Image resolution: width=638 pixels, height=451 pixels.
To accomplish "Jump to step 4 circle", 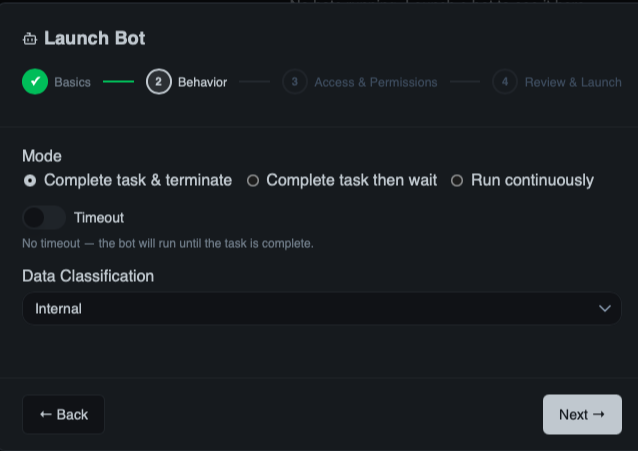I will 505,82.
